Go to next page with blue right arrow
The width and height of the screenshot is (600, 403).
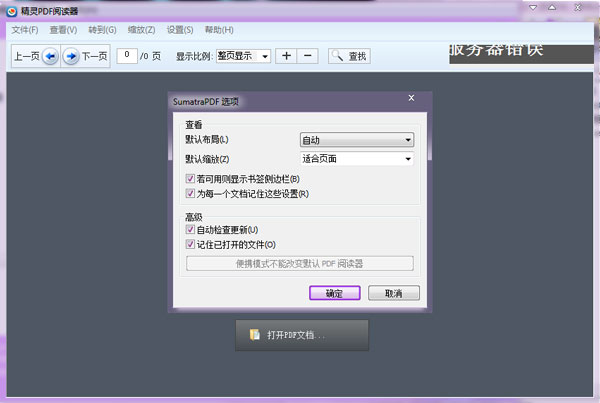point(70,57)
